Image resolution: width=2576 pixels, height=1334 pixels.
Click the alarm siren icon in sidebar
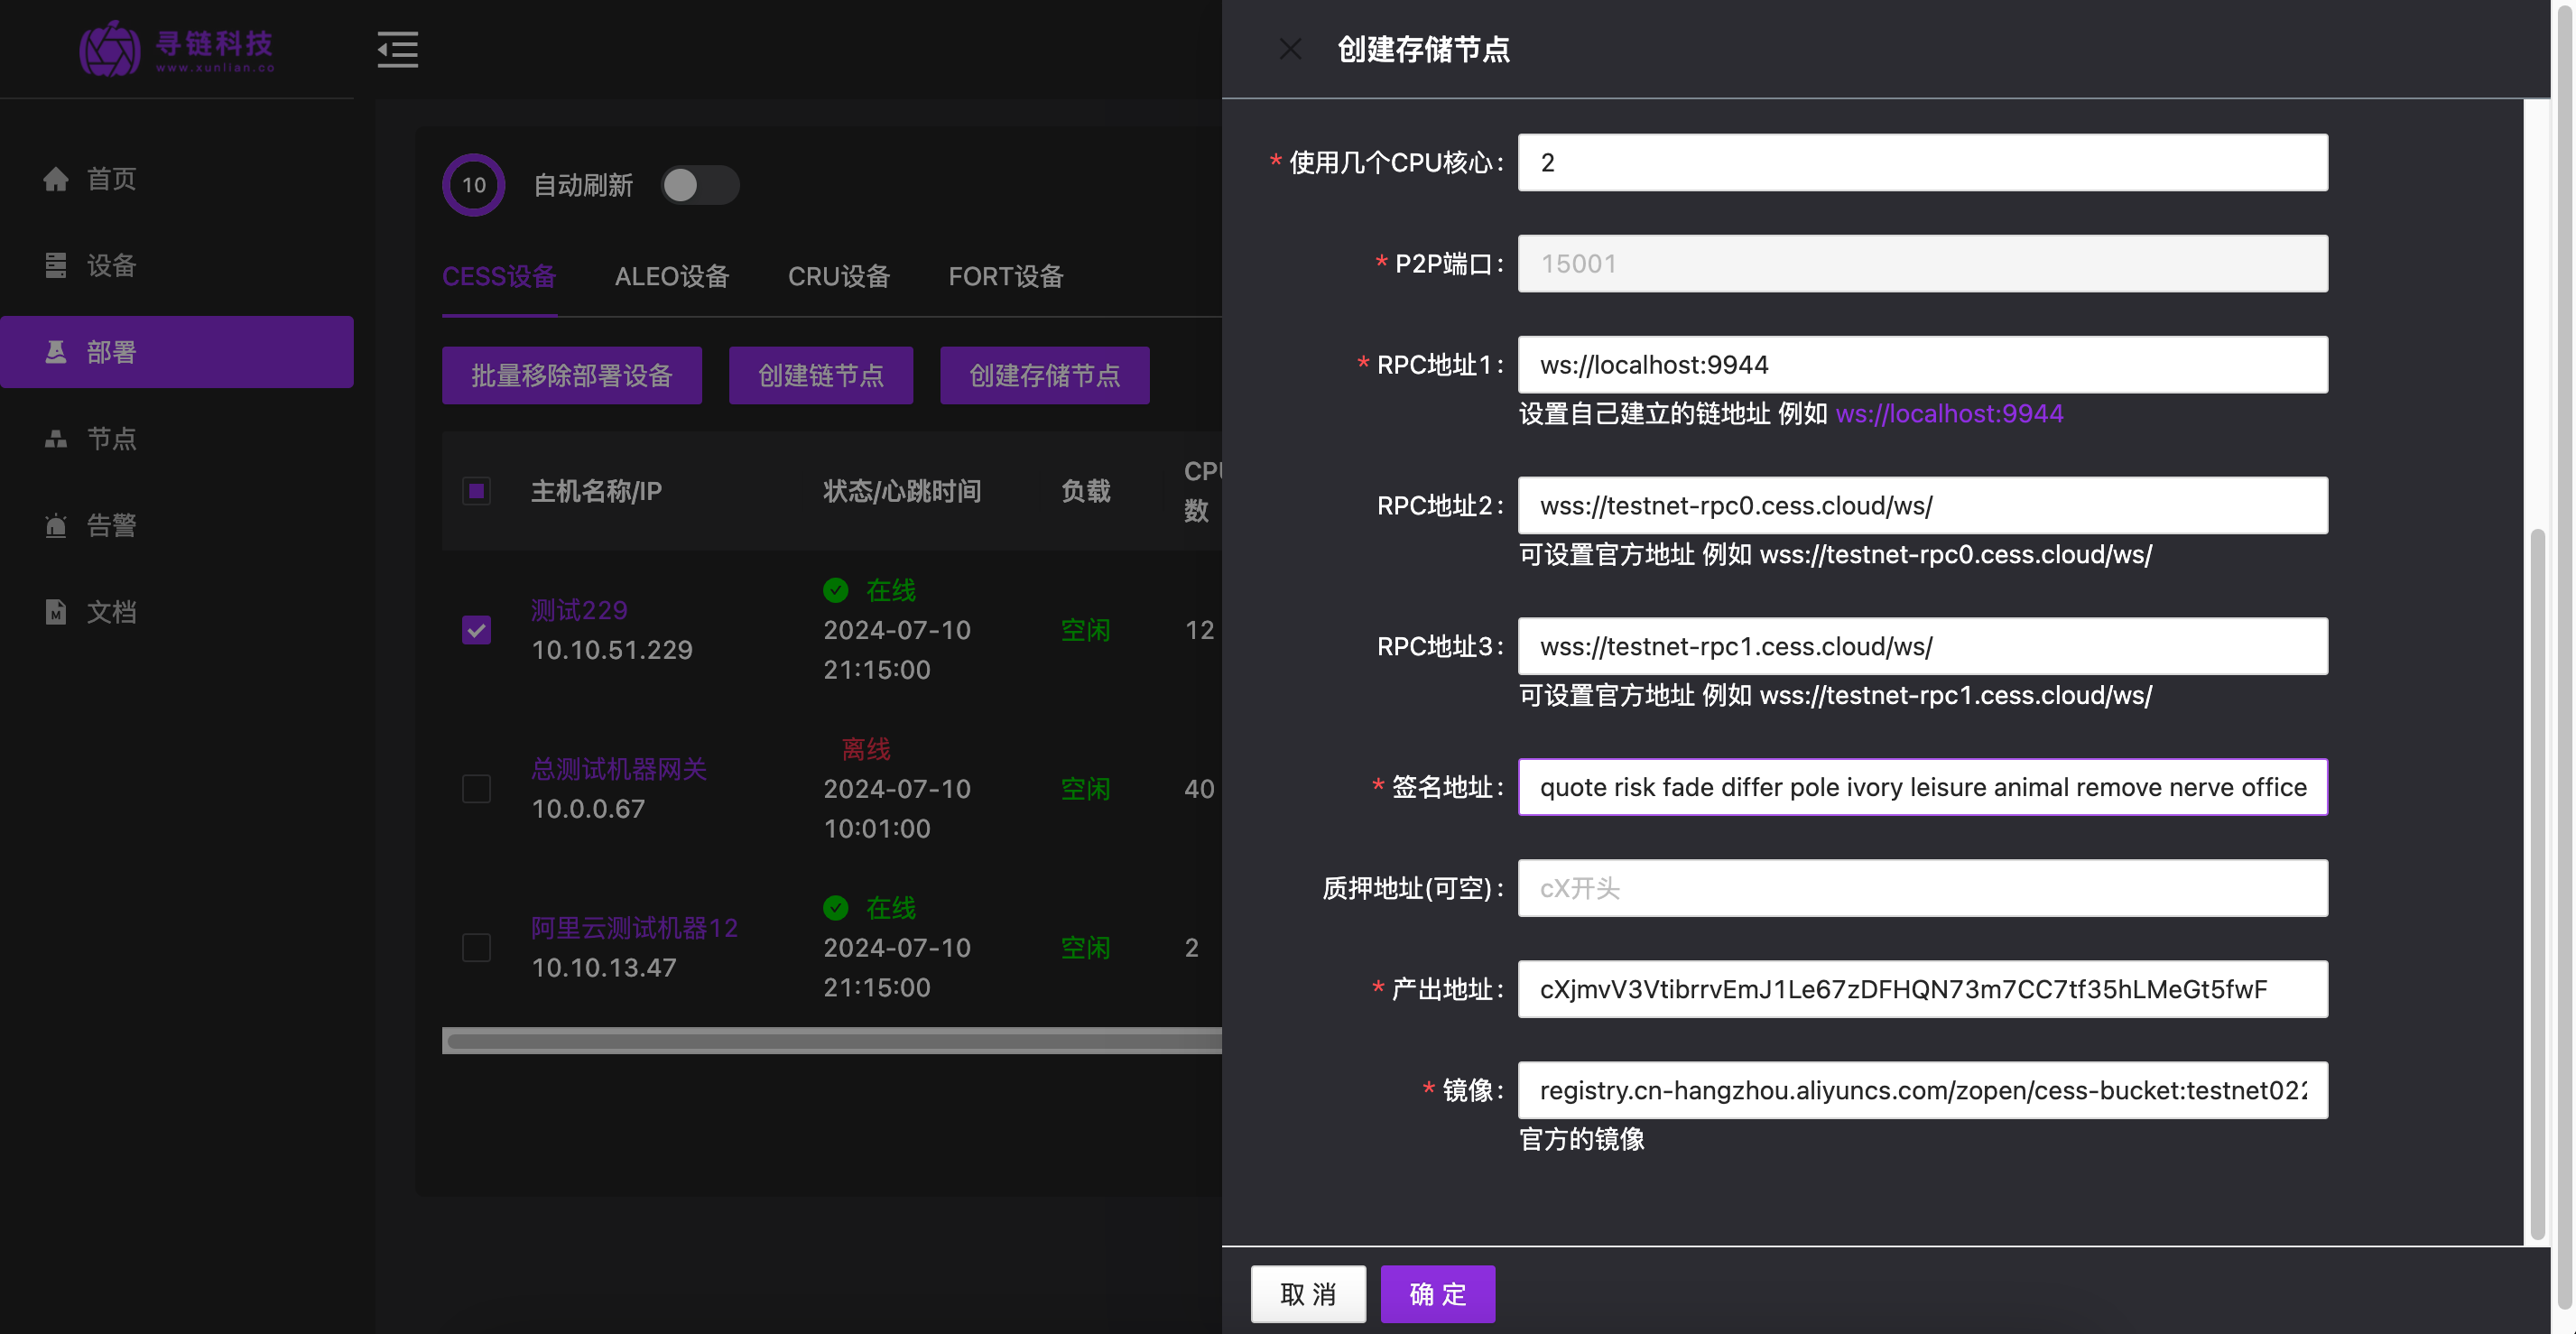tap(56, 525)
